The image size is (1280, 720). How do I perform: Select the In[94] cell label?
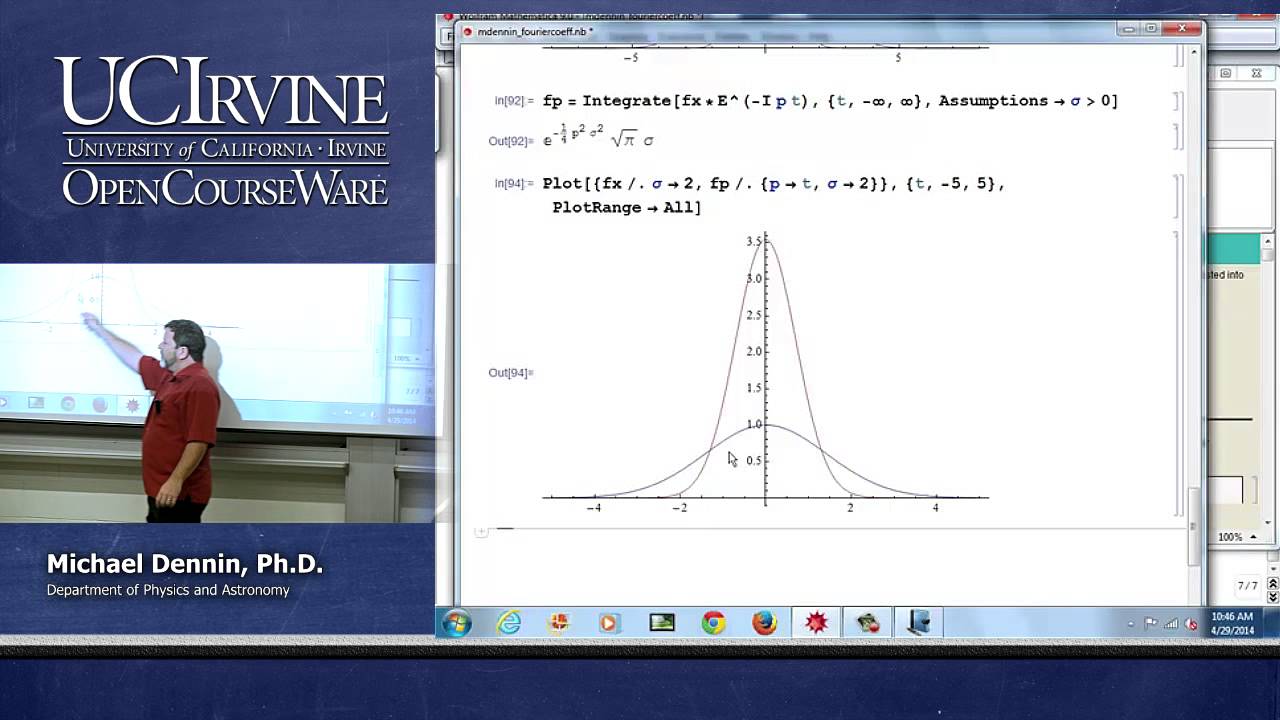click(514, 184)
